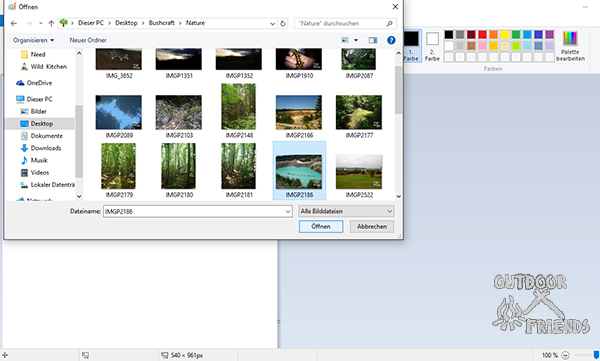Pick the orange swatch in Paint's palette
600x361 pixels.
(x=494, y=35)
